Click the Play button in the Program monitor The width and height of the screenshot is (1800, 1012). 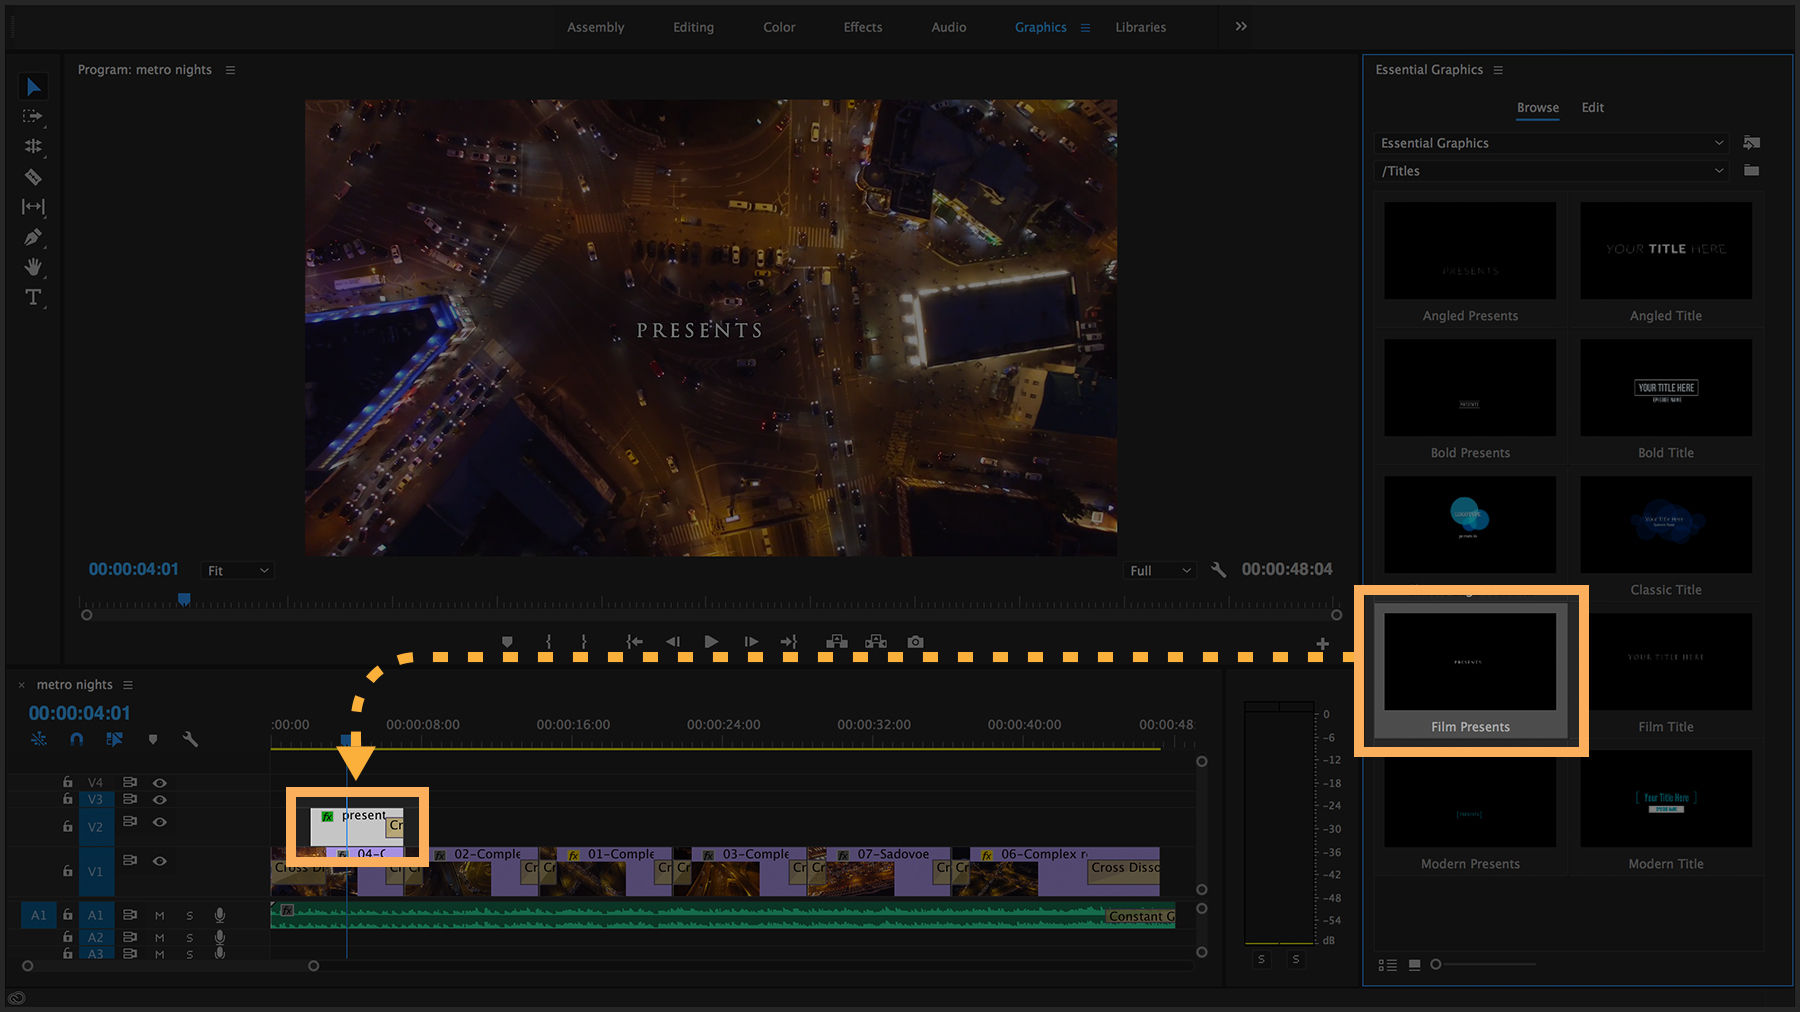click(711, 641)
